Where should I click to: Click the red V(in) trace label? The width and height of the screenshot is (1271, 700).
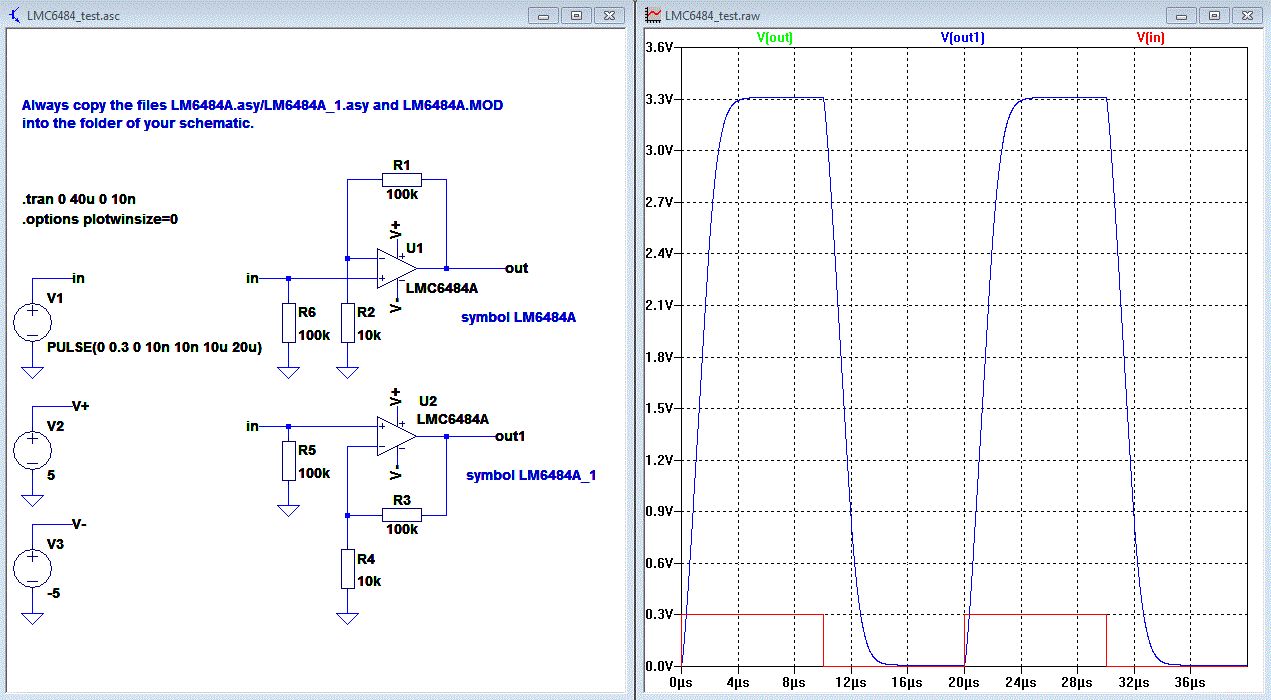(x=1150, y=37)
